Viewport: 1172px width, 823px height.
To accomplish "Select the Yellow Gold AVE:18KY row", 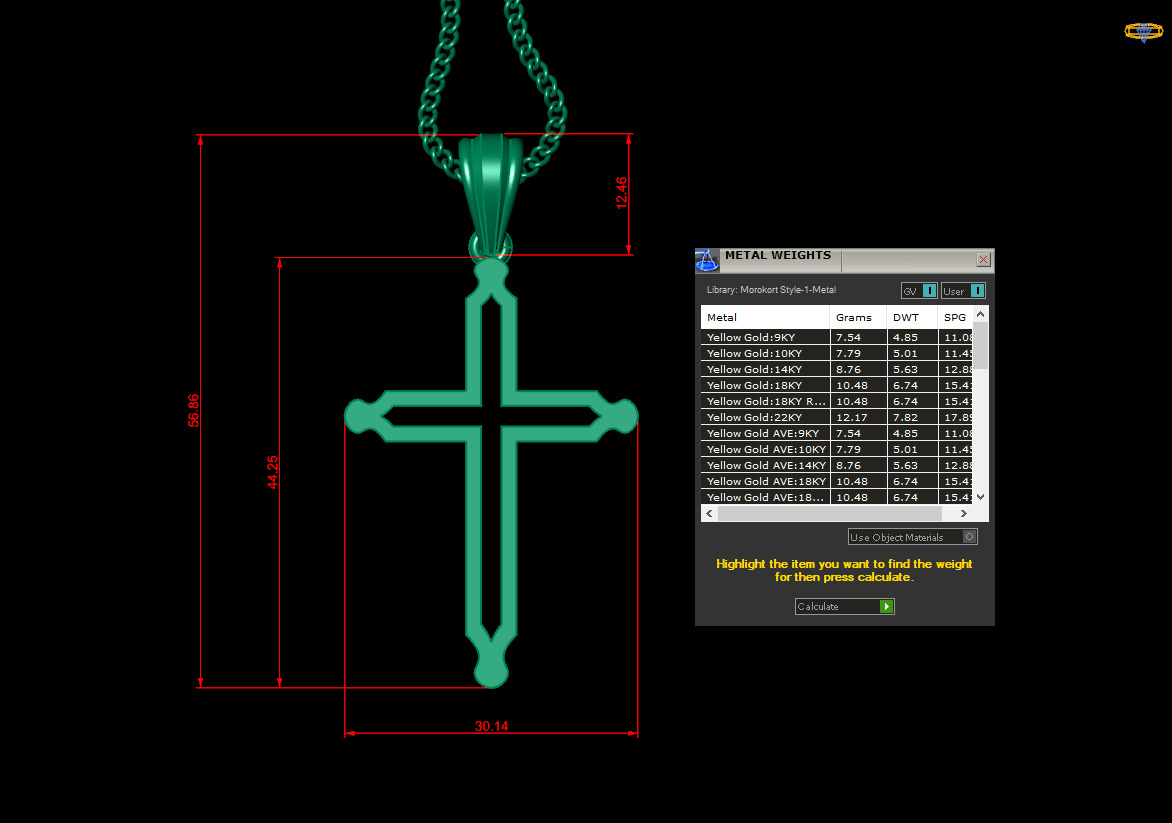I will click(x=836, y=481).
